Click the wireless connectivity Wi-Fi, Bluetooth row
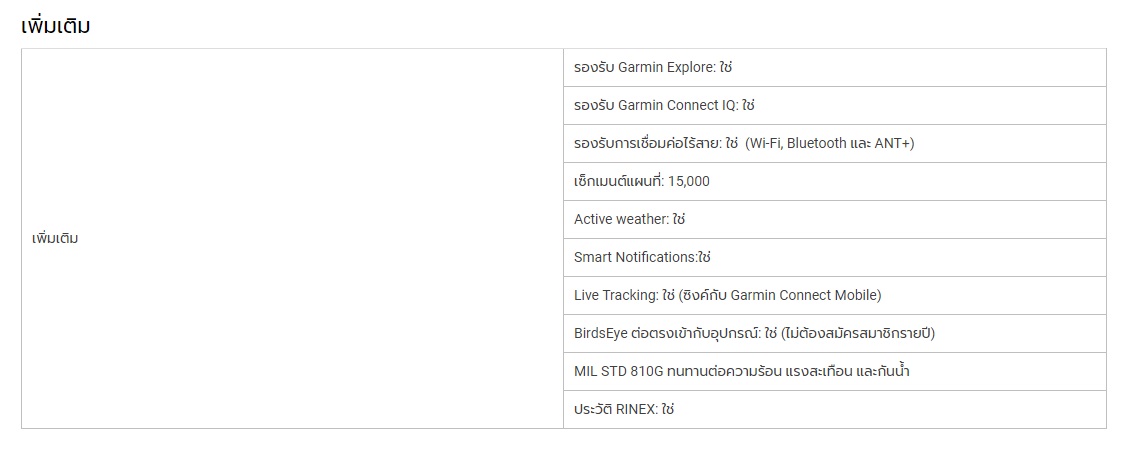The height and width of the screenshot is (452, 1124). coord(834,143)
